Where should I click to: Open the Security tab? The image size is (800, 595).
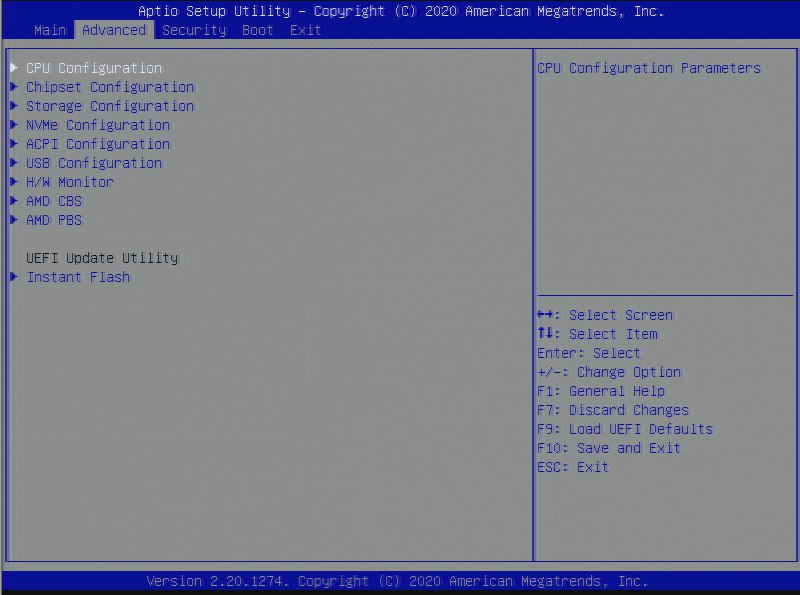tap(194, 30)
